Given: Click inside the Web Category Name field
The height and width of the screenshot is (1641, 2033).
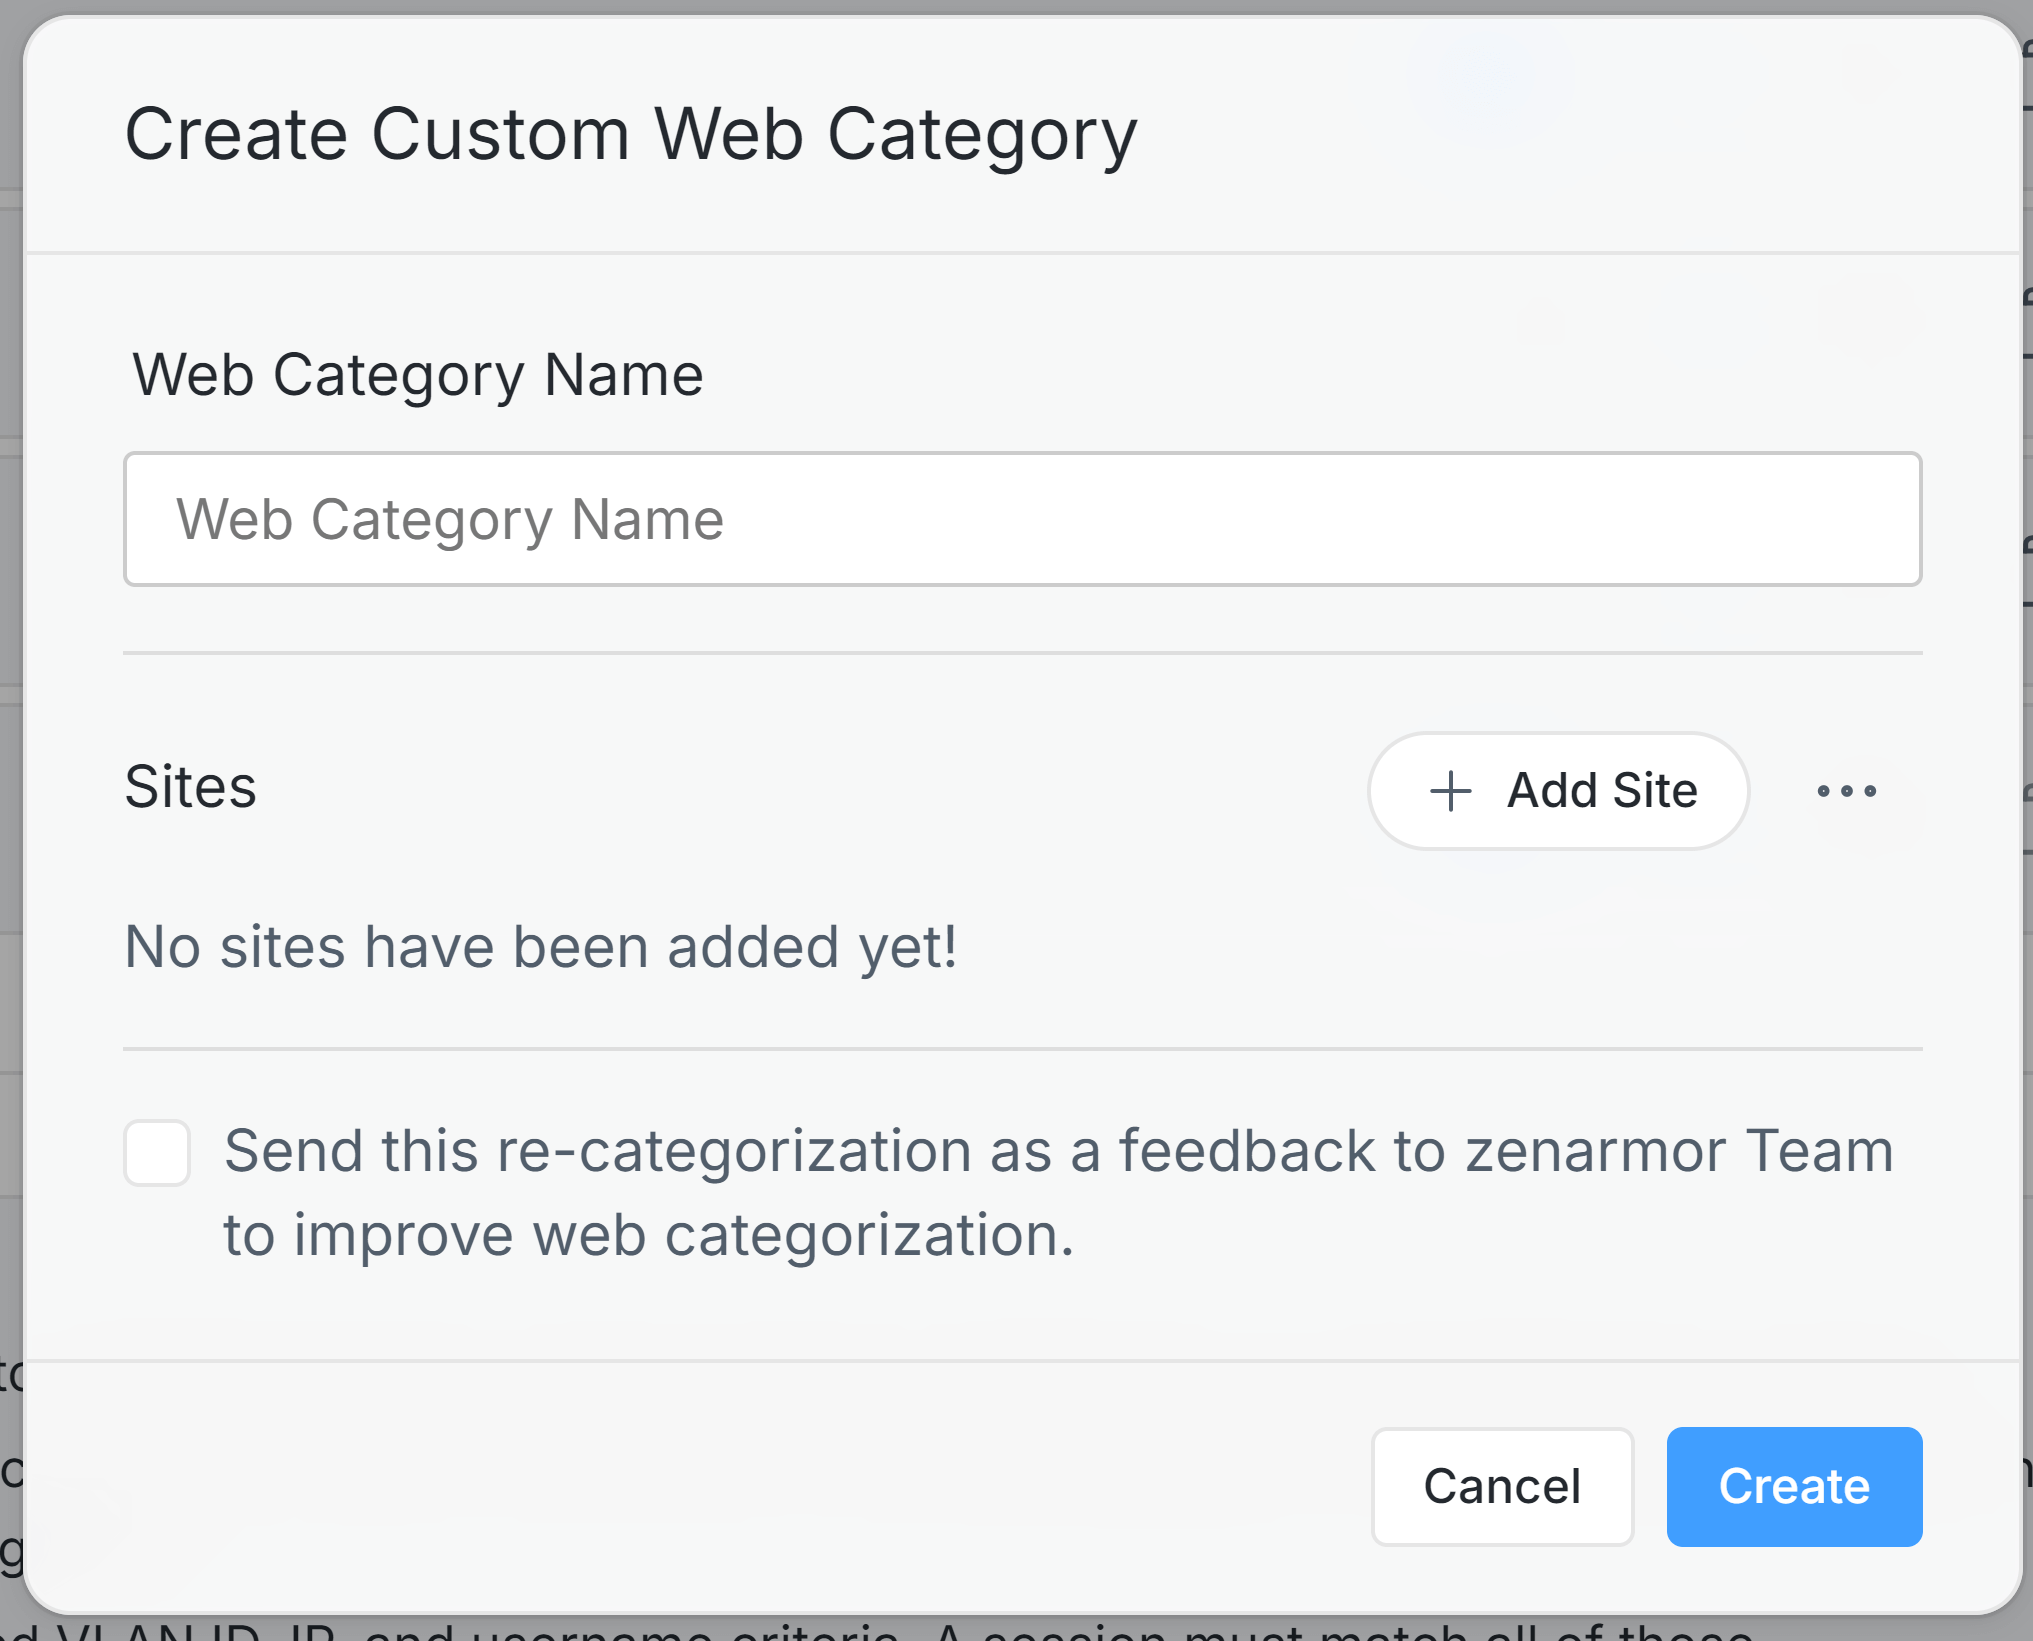Looking at the screenshot, I should coord(1020,518).
